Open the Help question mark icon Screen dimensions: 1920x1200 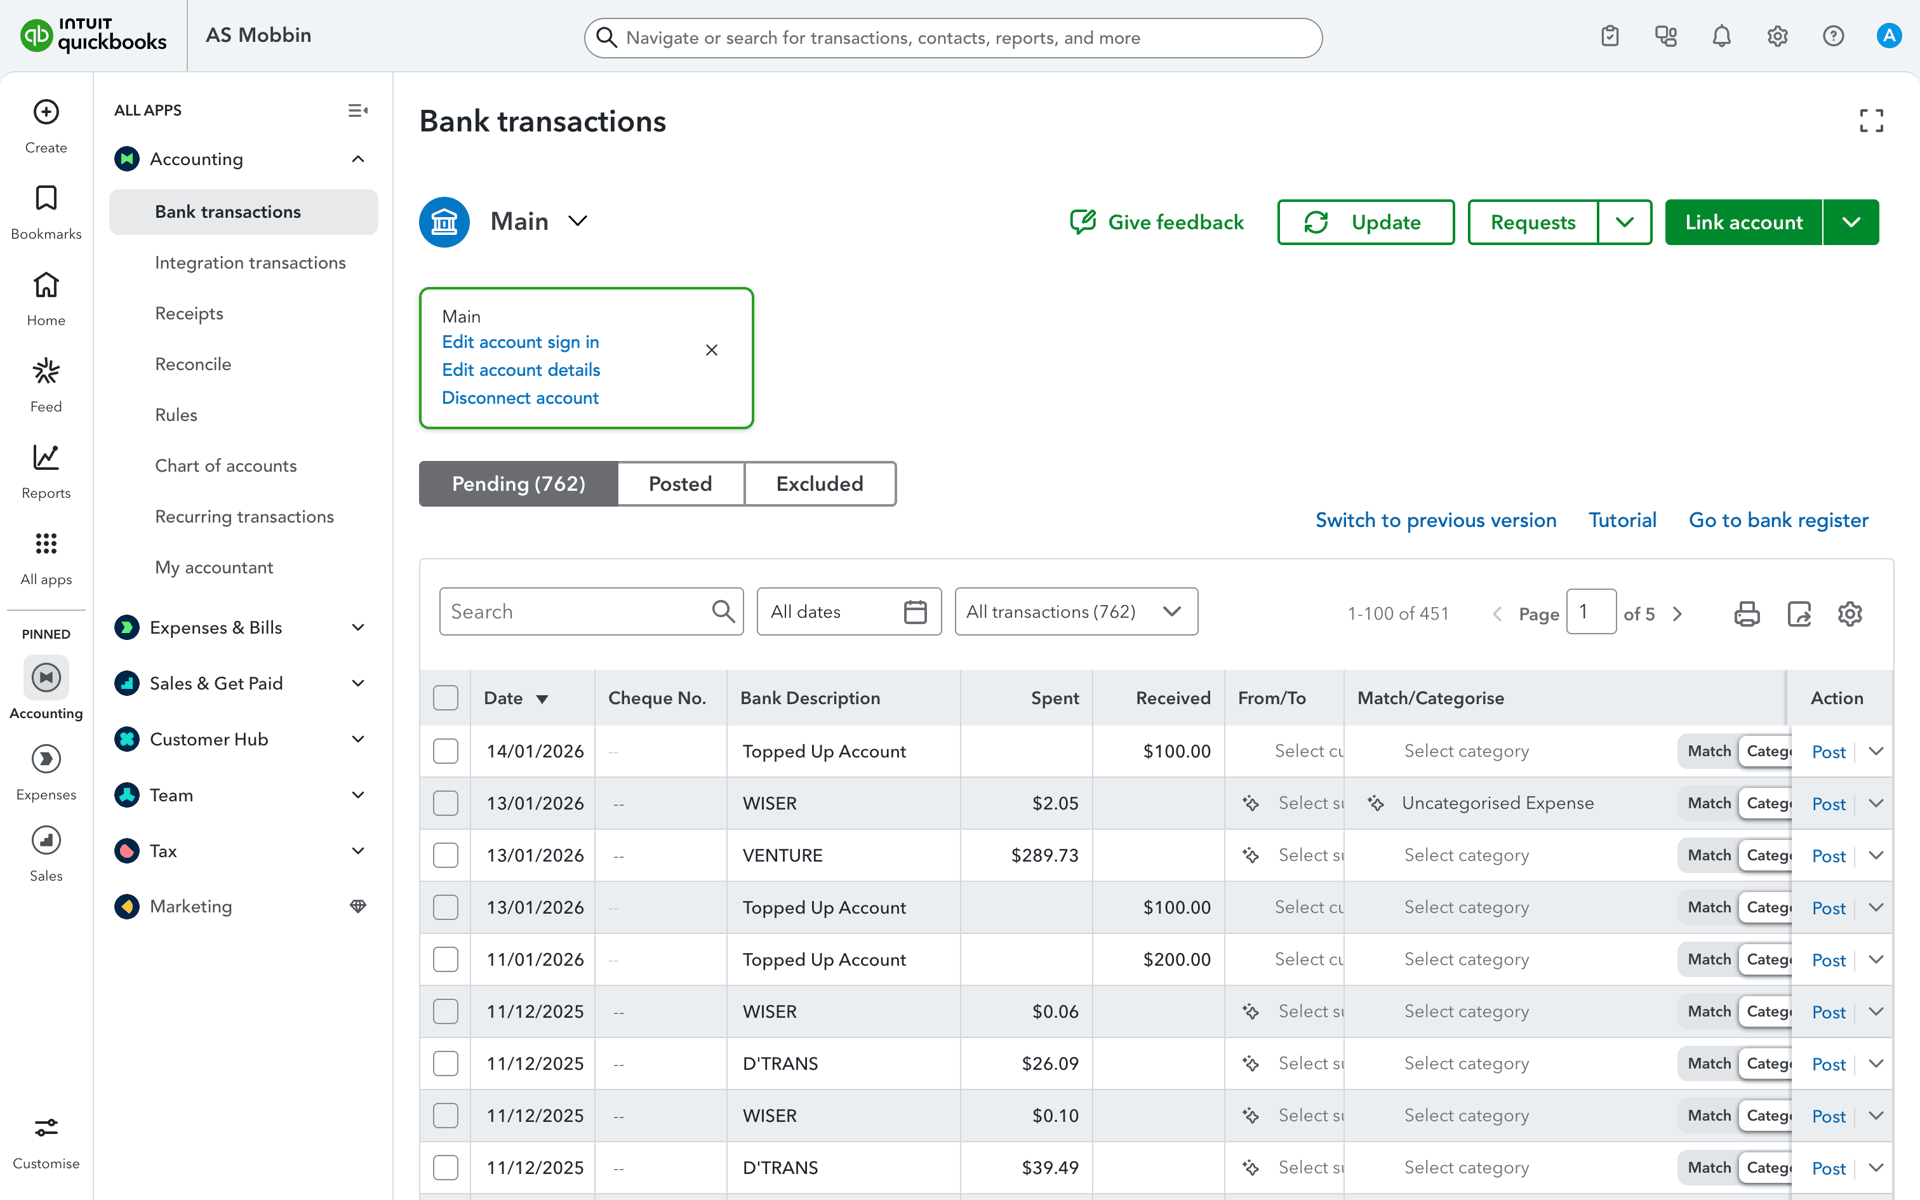1833,36
